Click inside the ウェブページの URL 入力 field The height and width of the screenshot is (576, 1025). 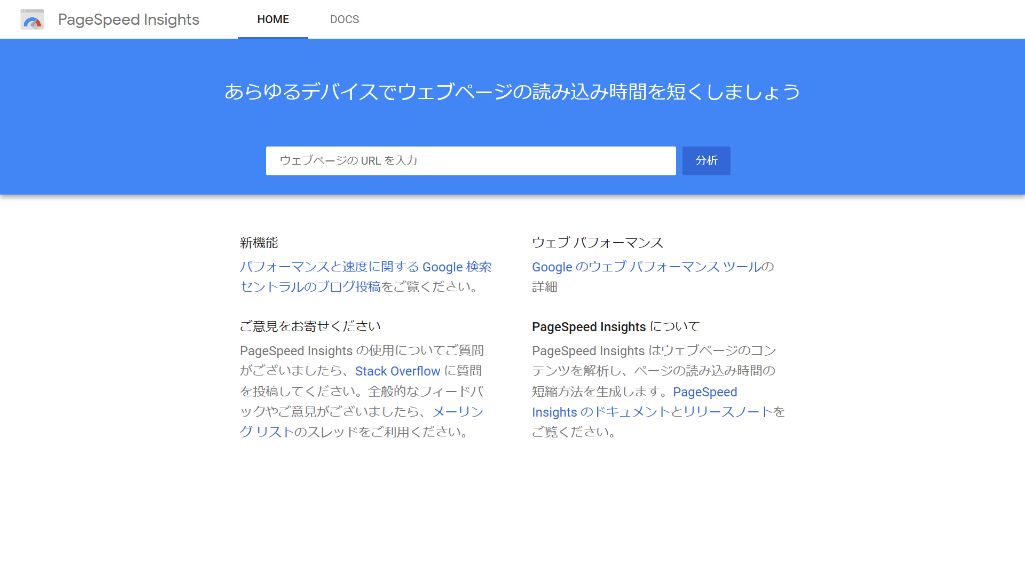coord(470,160)
